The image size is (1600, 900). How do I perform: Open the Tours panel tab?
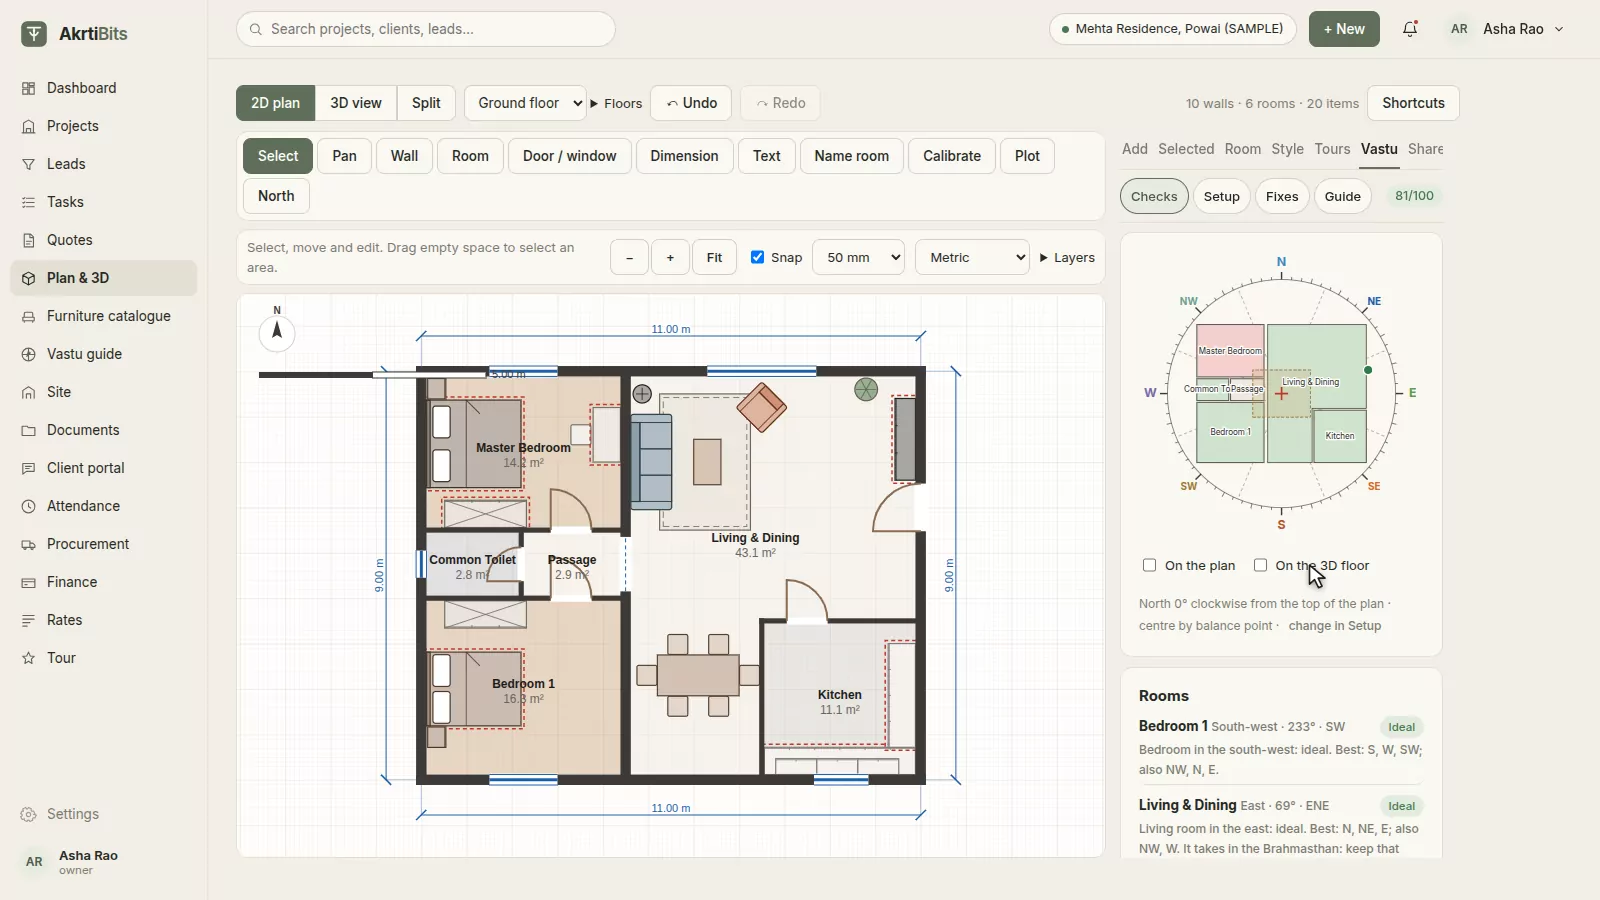tap(1332, 149)
